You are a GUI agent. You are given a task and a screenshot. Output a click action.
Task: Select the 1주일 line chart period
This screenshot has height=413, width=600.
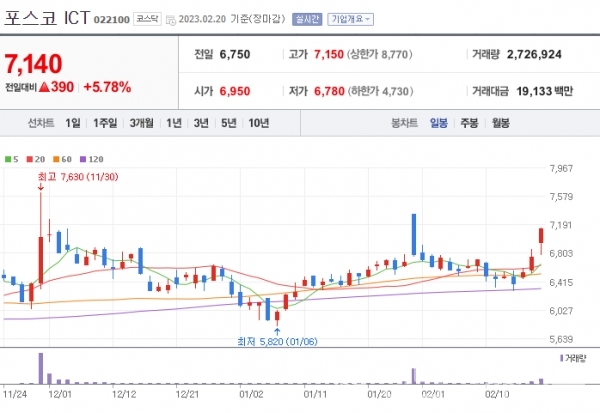pos(105,123)
